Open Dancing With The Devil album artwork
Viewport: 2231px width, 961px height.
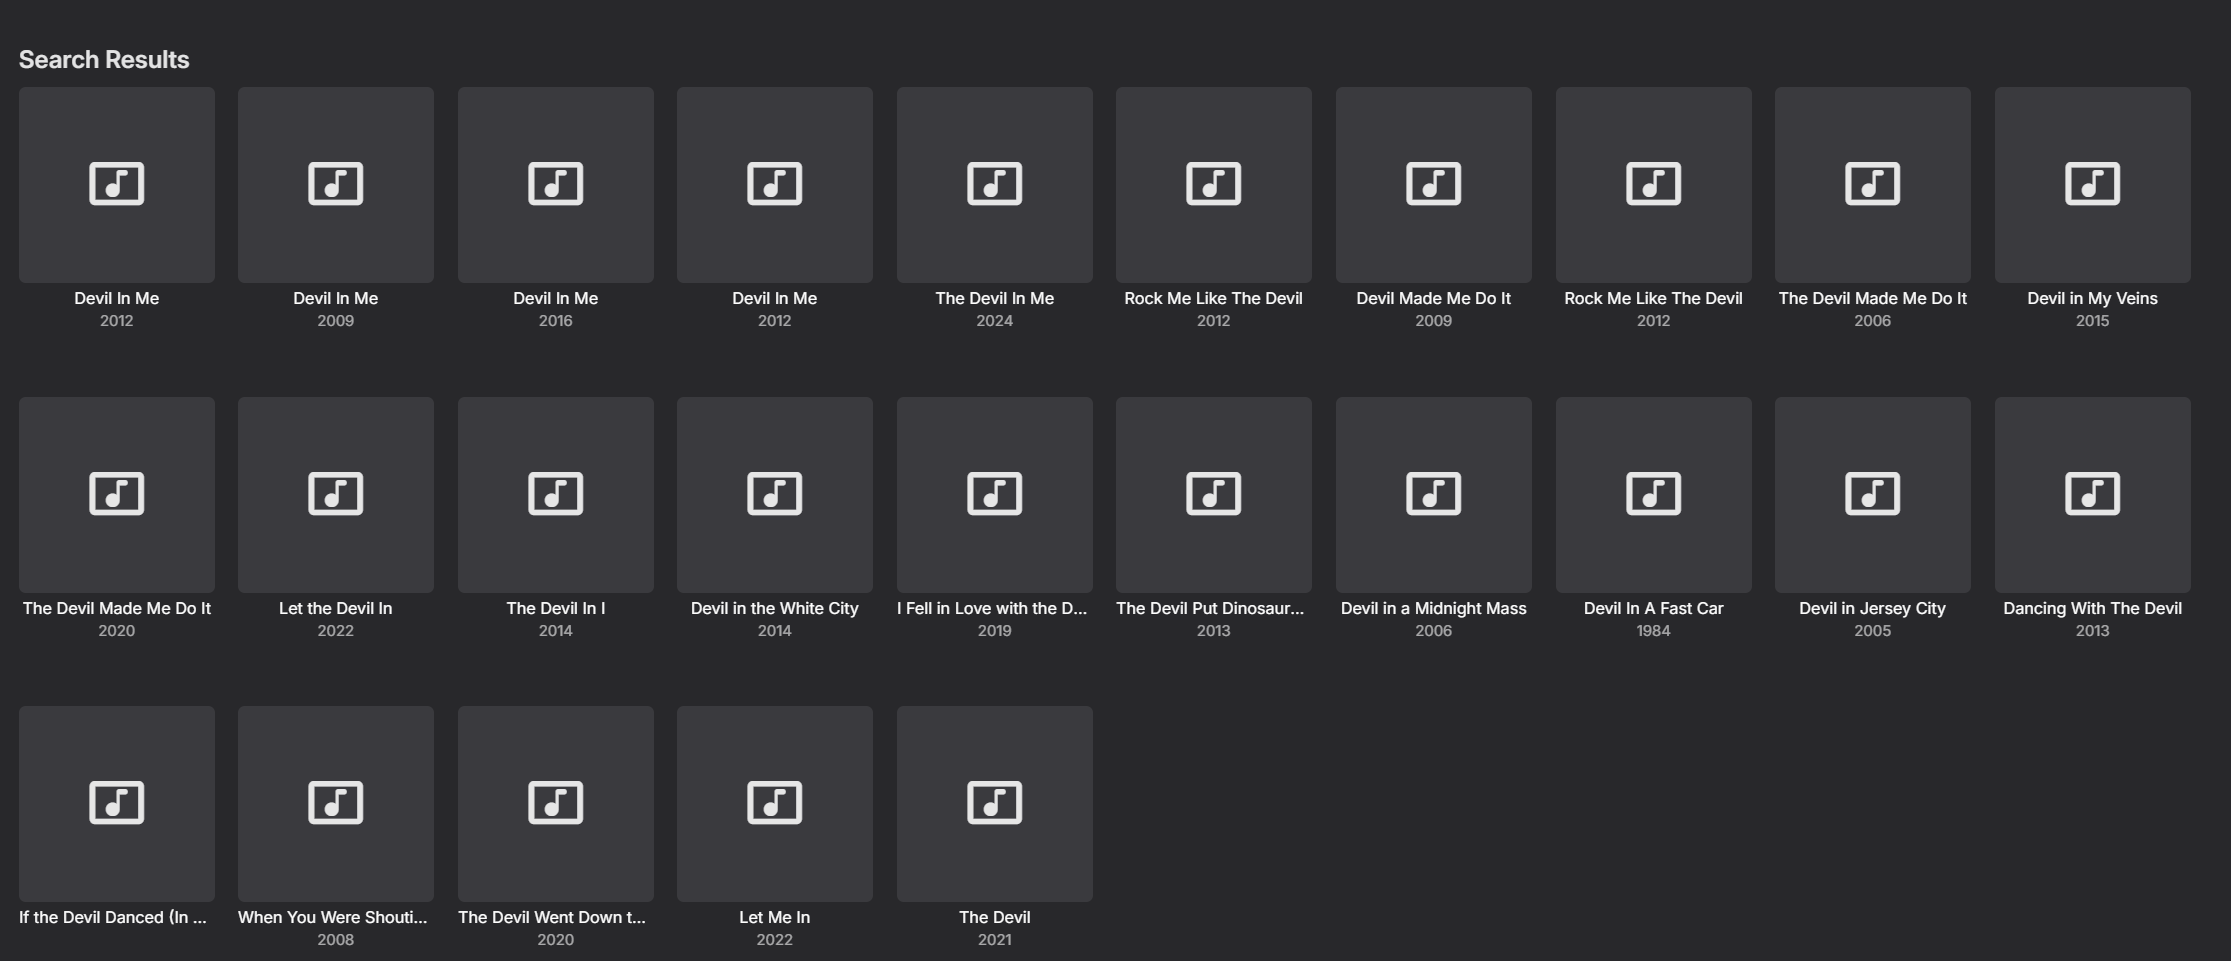coord(2092,494)
